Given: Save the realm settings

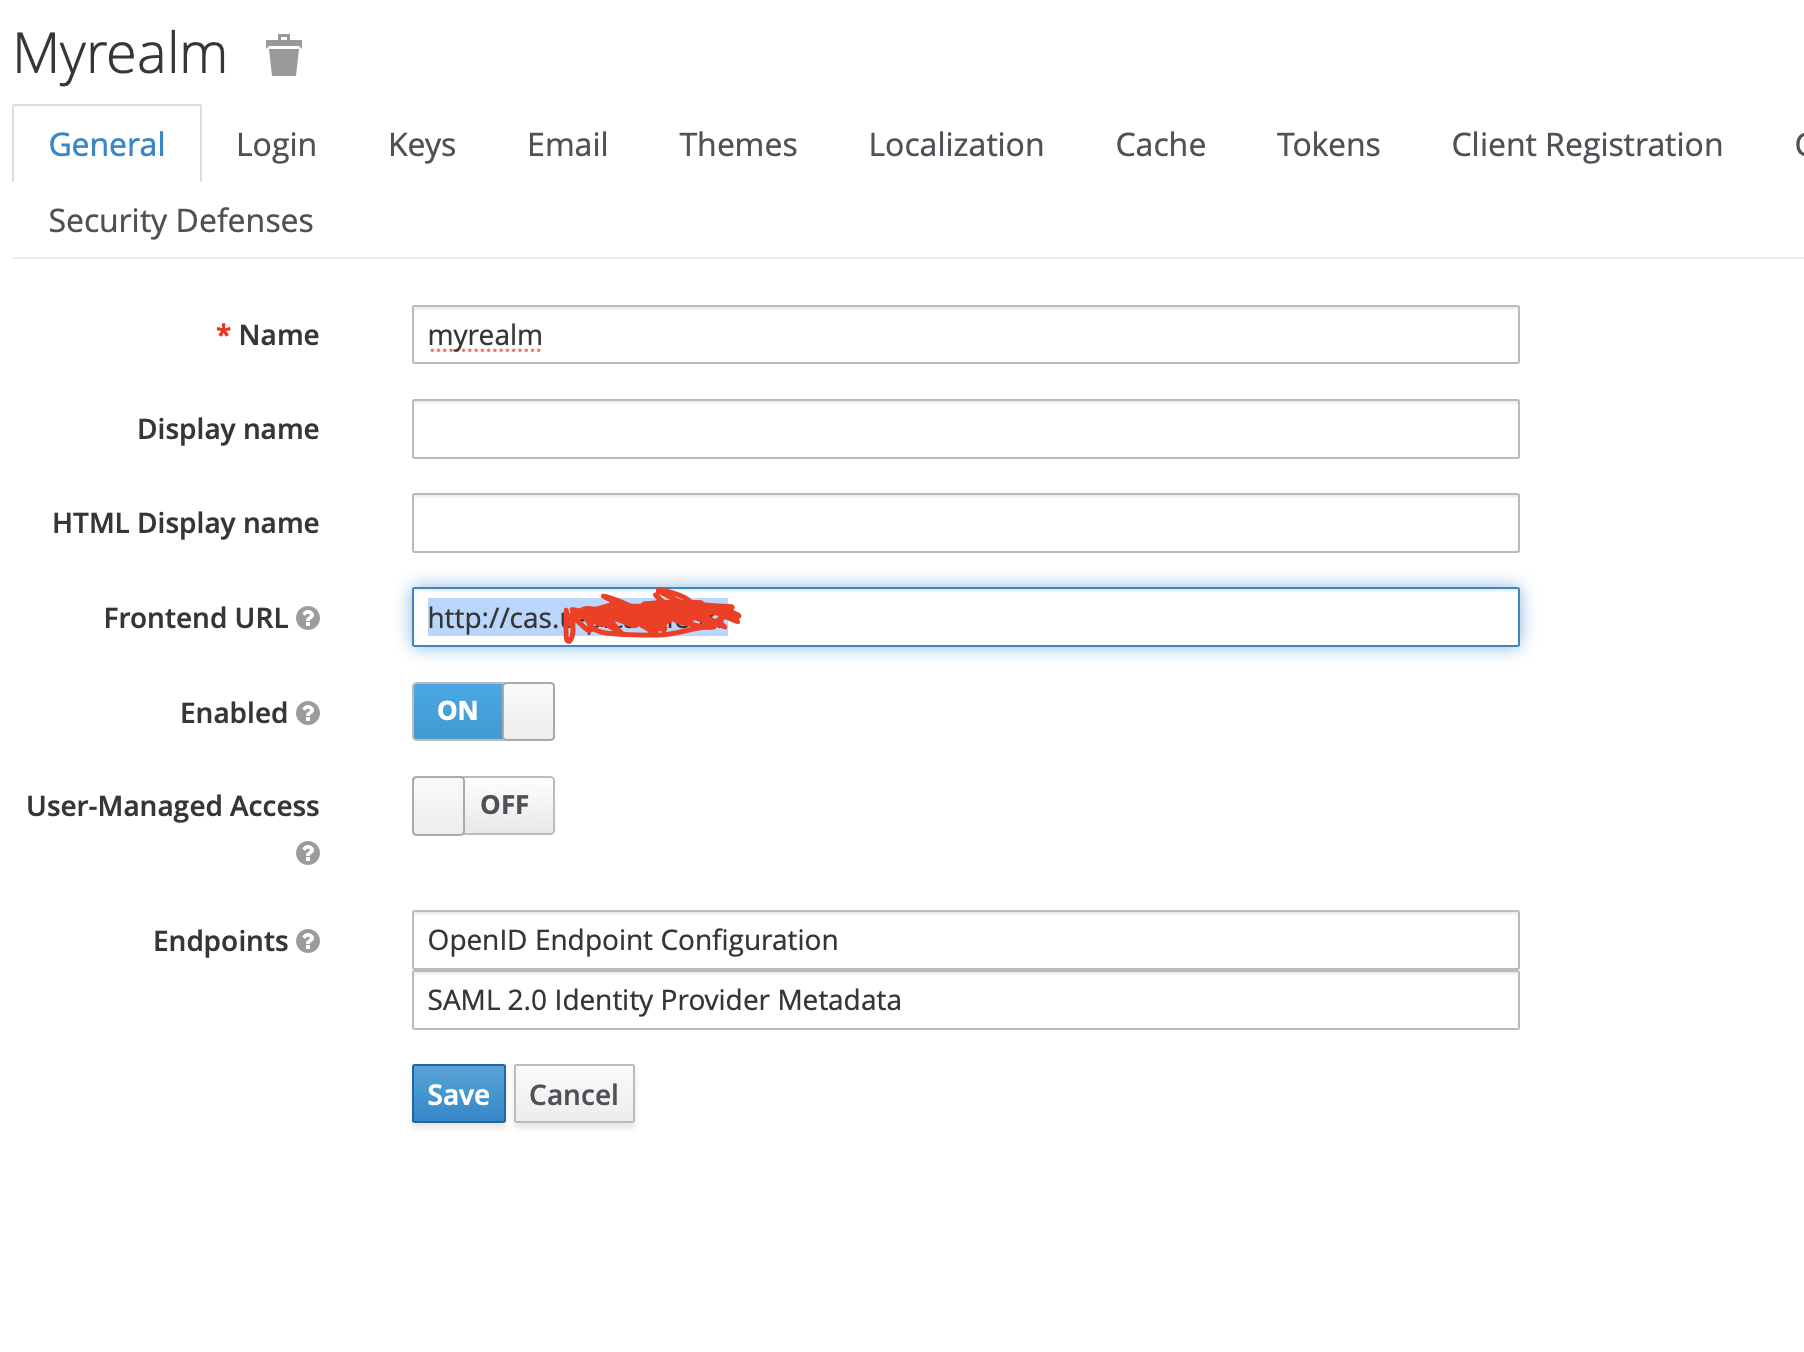Looking at the screenshot, I should point(458,1094).
